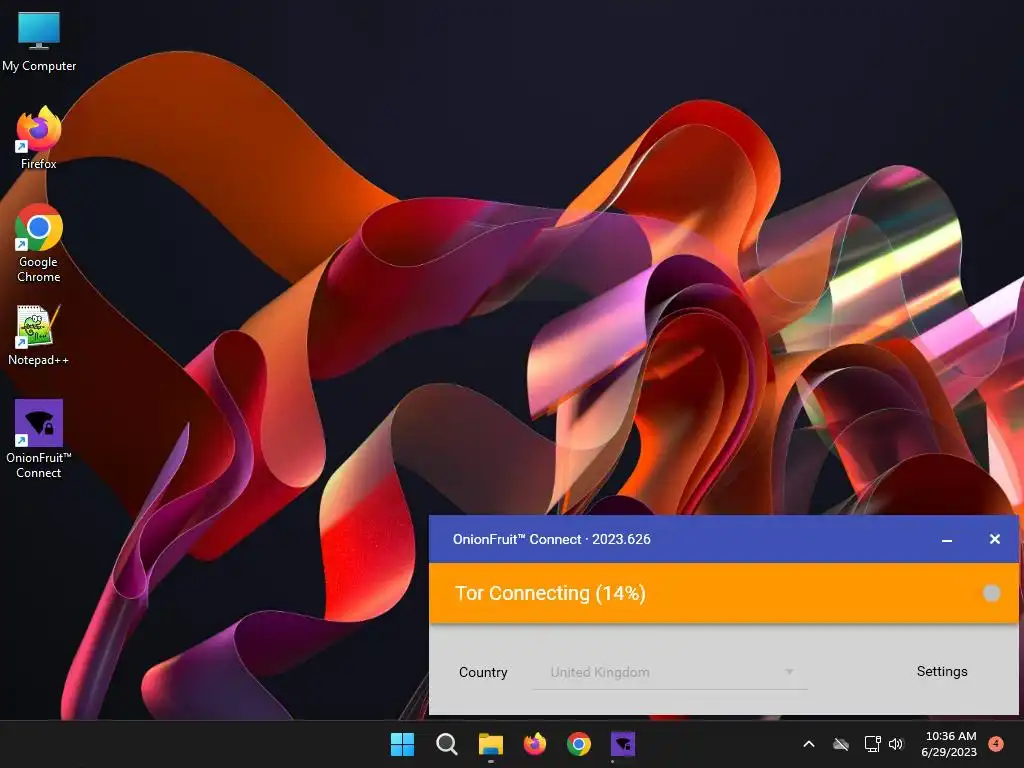Minimize the OnionFruit Connect window
Screen dimensions: 1024x768
tap(947, 539)
